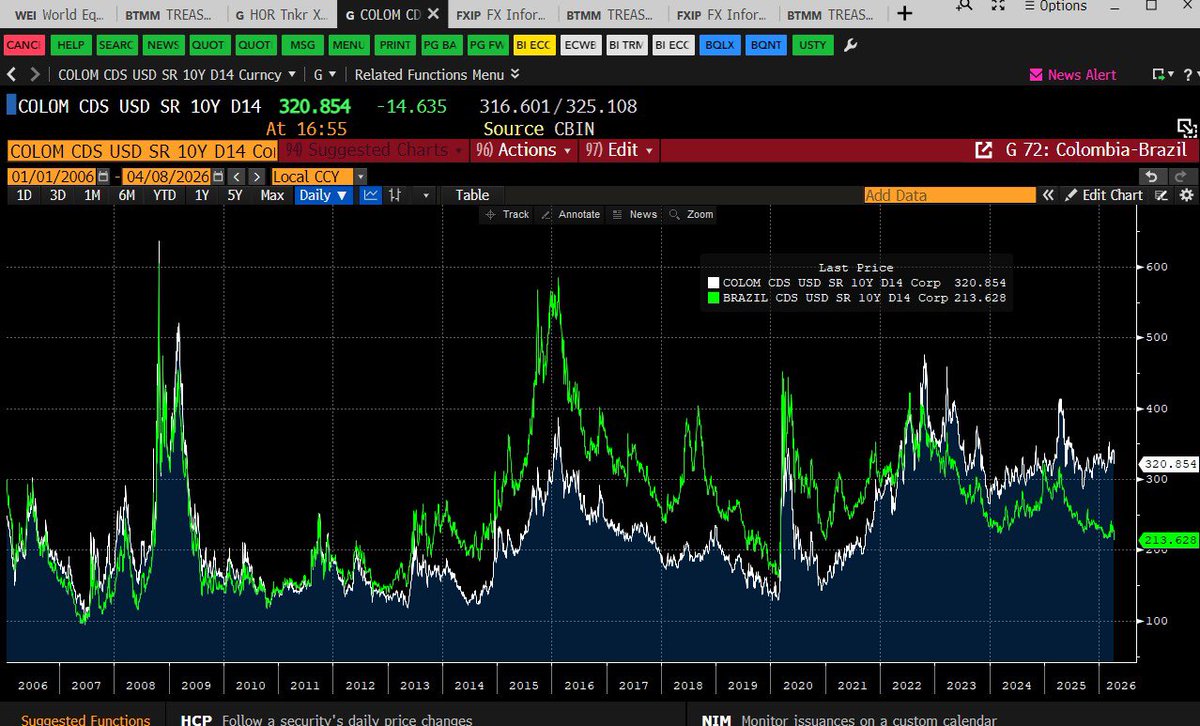Select 6M period
Image resolution: width=1200 pixels, height=726 pixels.
[127, 195]
